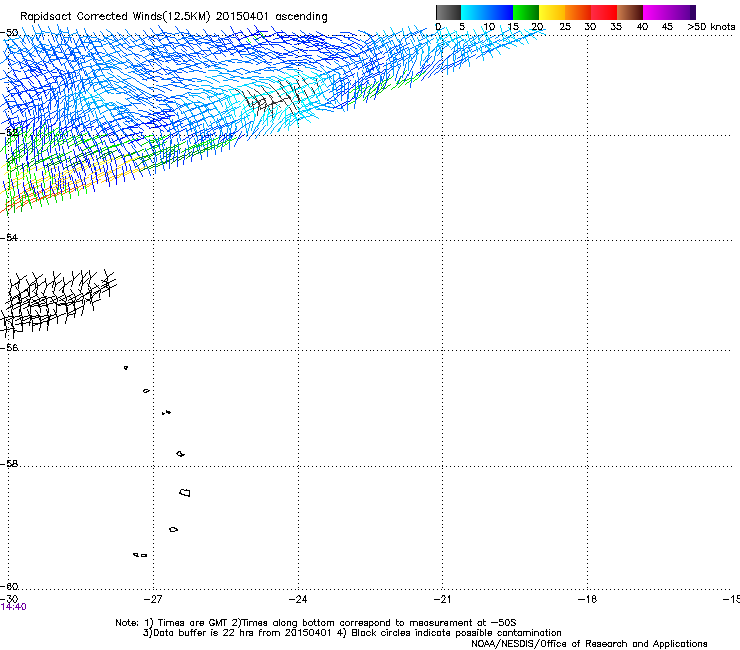
Task: Click the -27 longitude axis label
Action: [x=153, y=599]
